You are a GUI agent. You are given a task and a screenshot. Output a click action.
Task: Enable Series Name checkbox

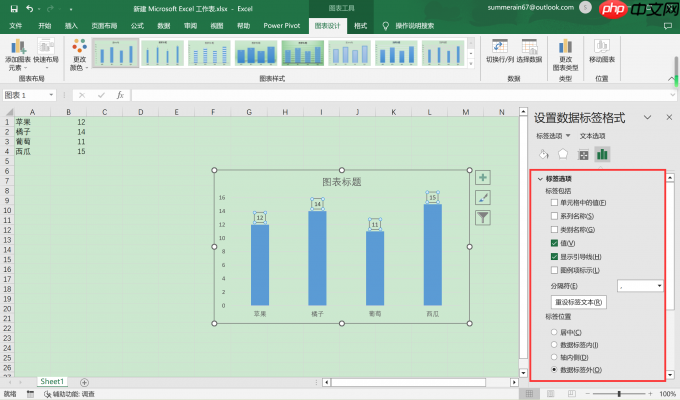(x=554, y=216)
